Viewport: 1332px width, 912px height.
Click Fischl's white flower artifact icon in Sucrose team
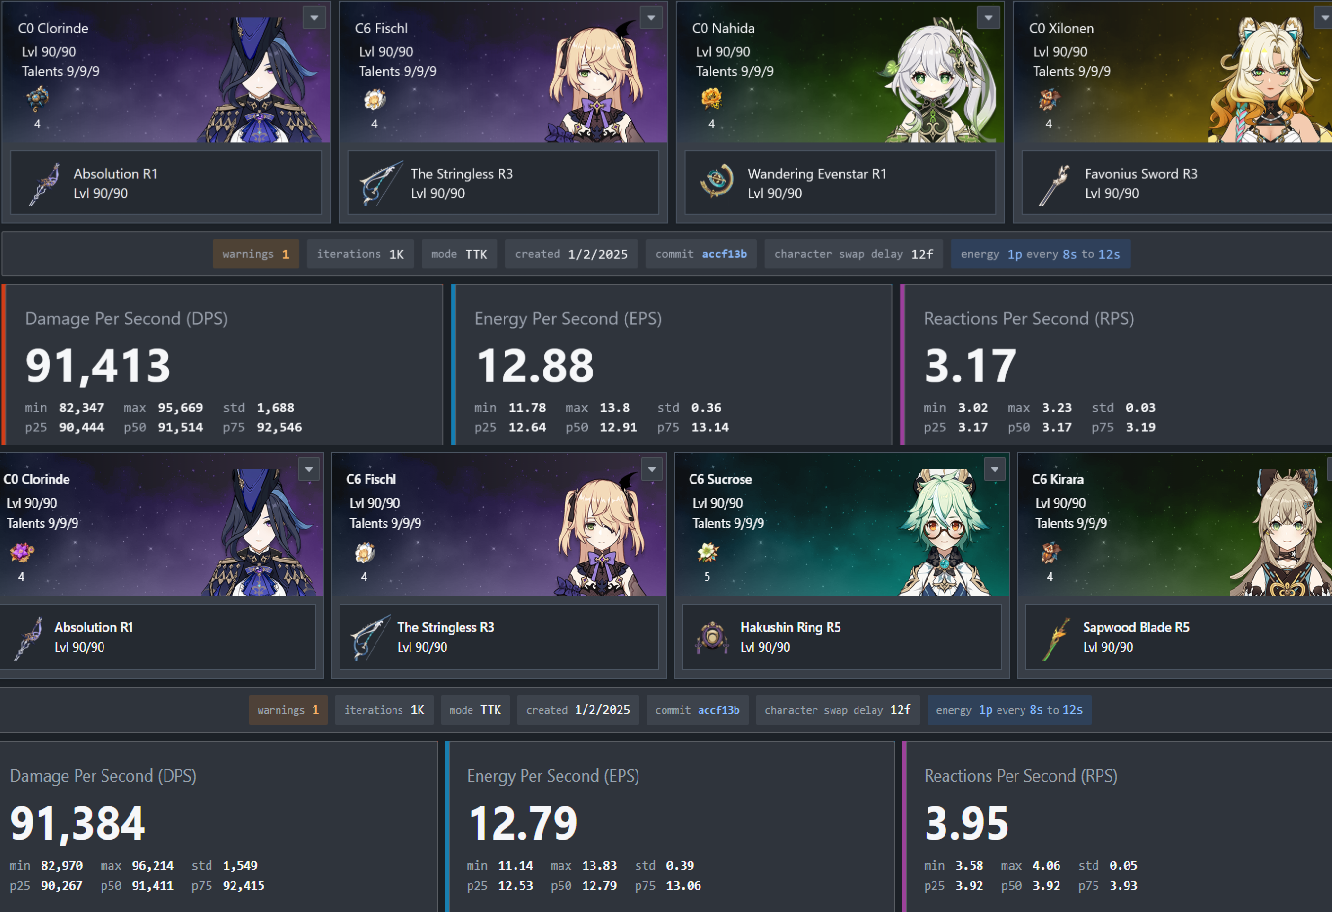(x=364, y=552)
